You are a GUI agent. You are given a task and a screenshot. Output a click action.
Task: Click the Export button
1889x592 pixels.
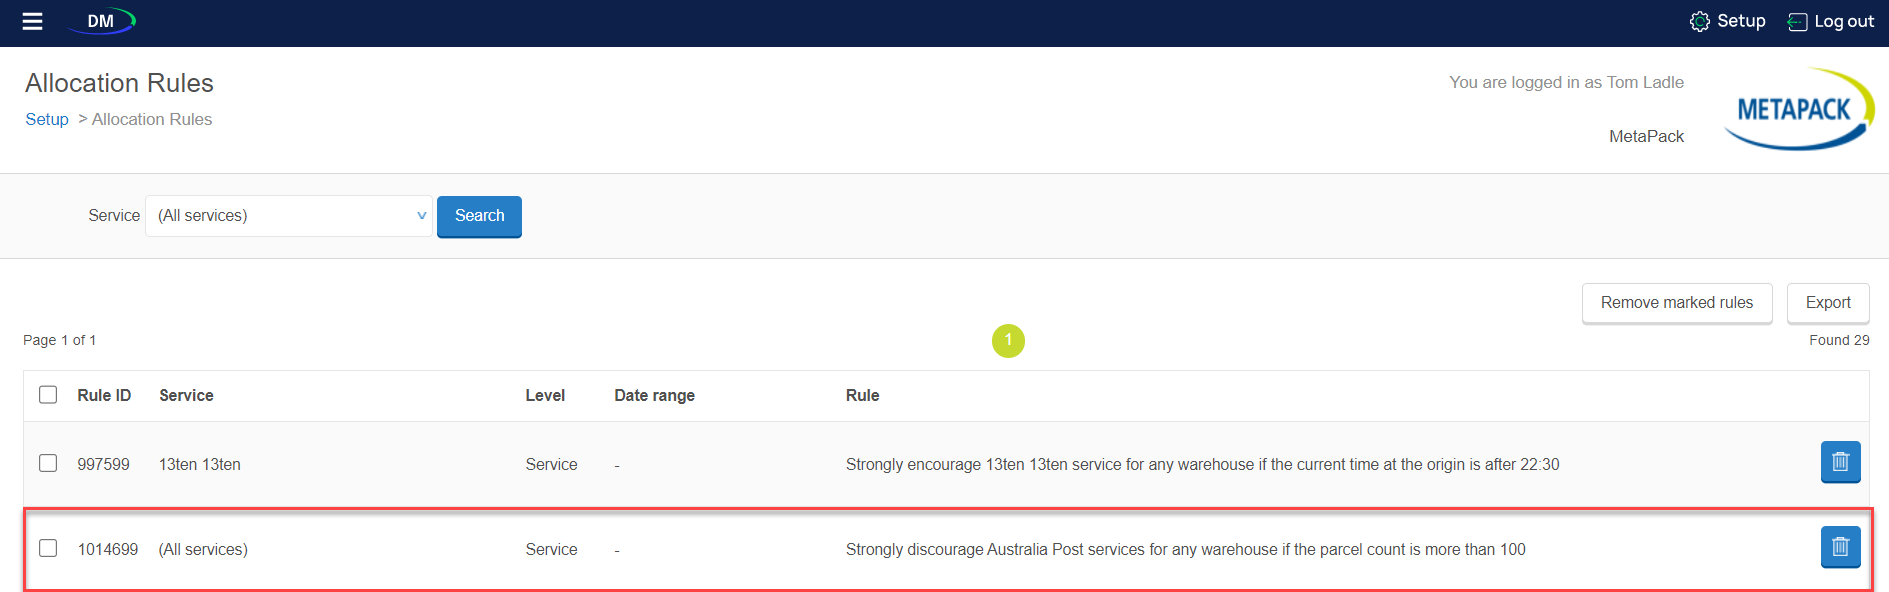coord(1828,303)
